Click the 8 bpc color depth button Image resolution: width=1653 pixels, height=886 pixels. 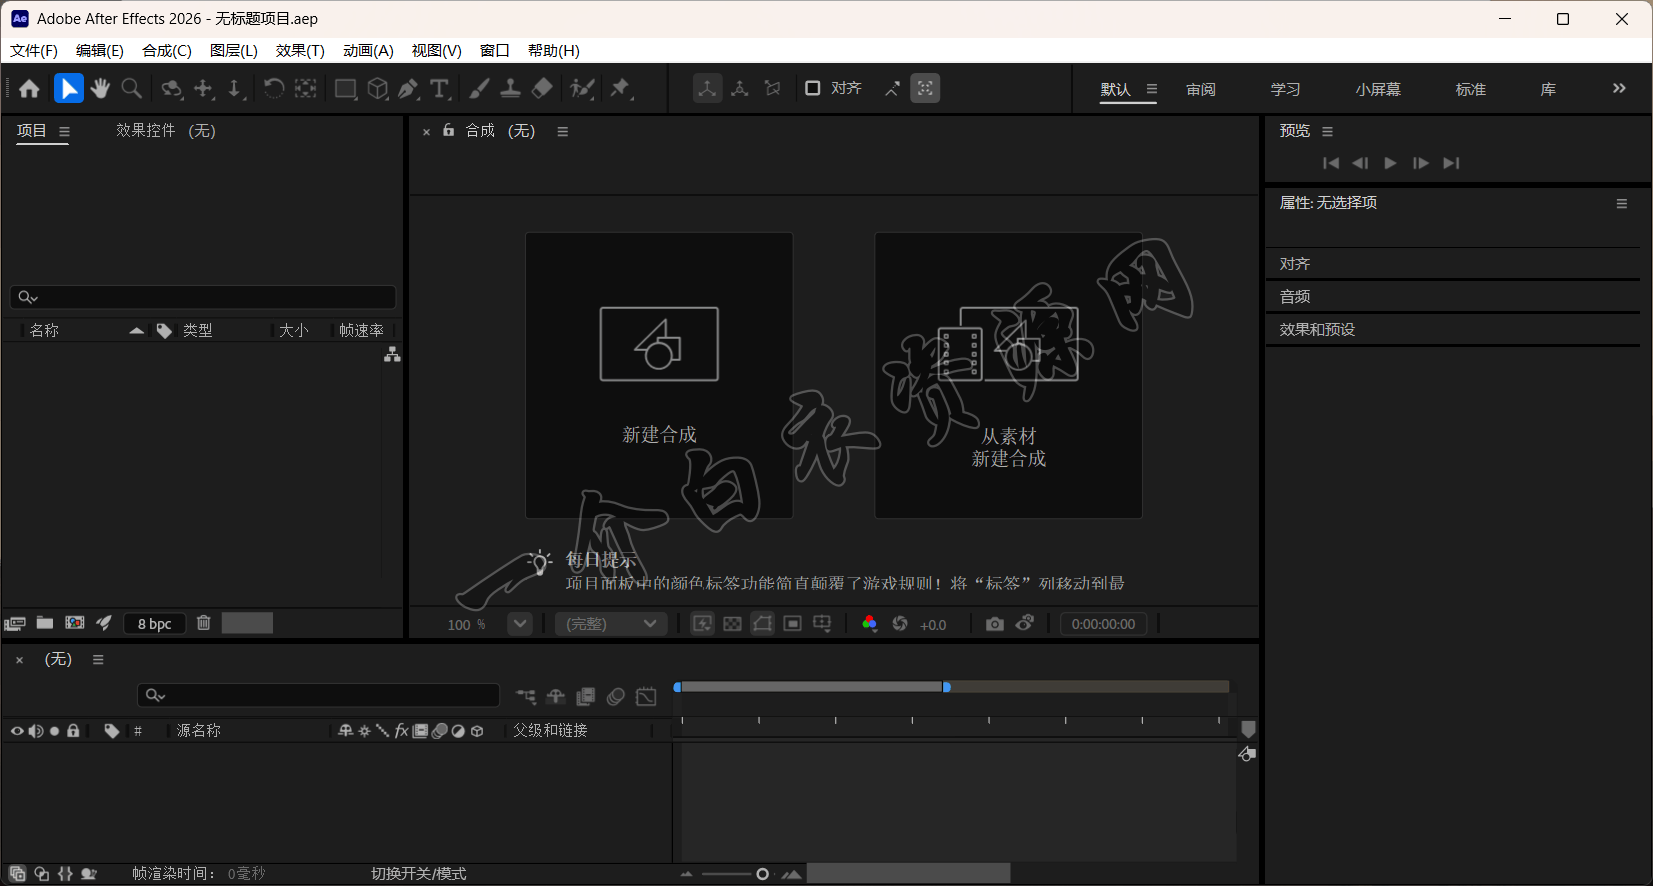click(x=155, y=624)
